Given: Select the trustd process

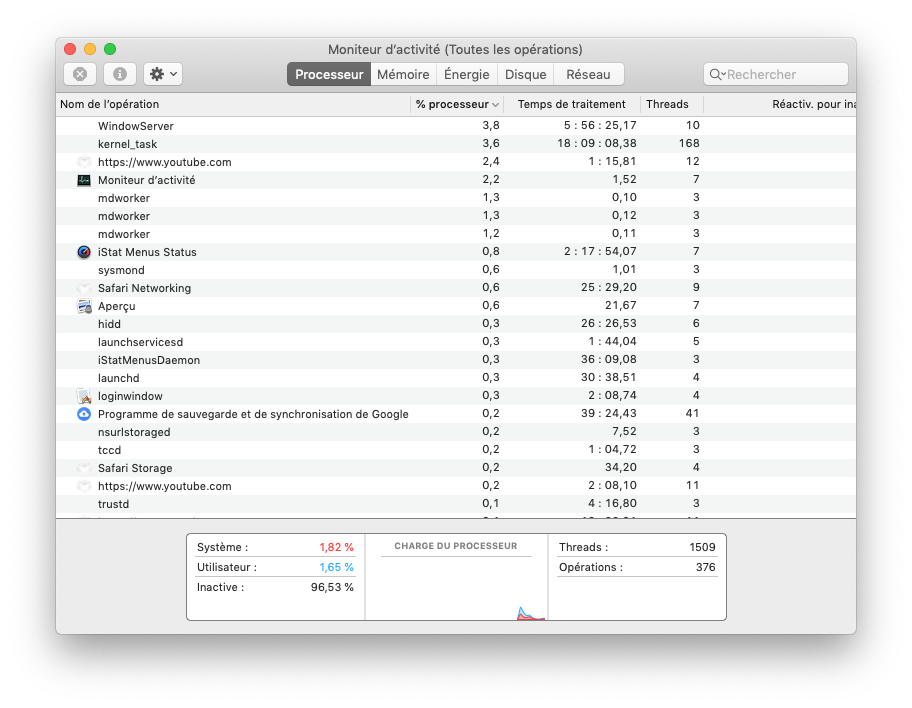Looking at the screenshot, I should [x=456, y=504].
